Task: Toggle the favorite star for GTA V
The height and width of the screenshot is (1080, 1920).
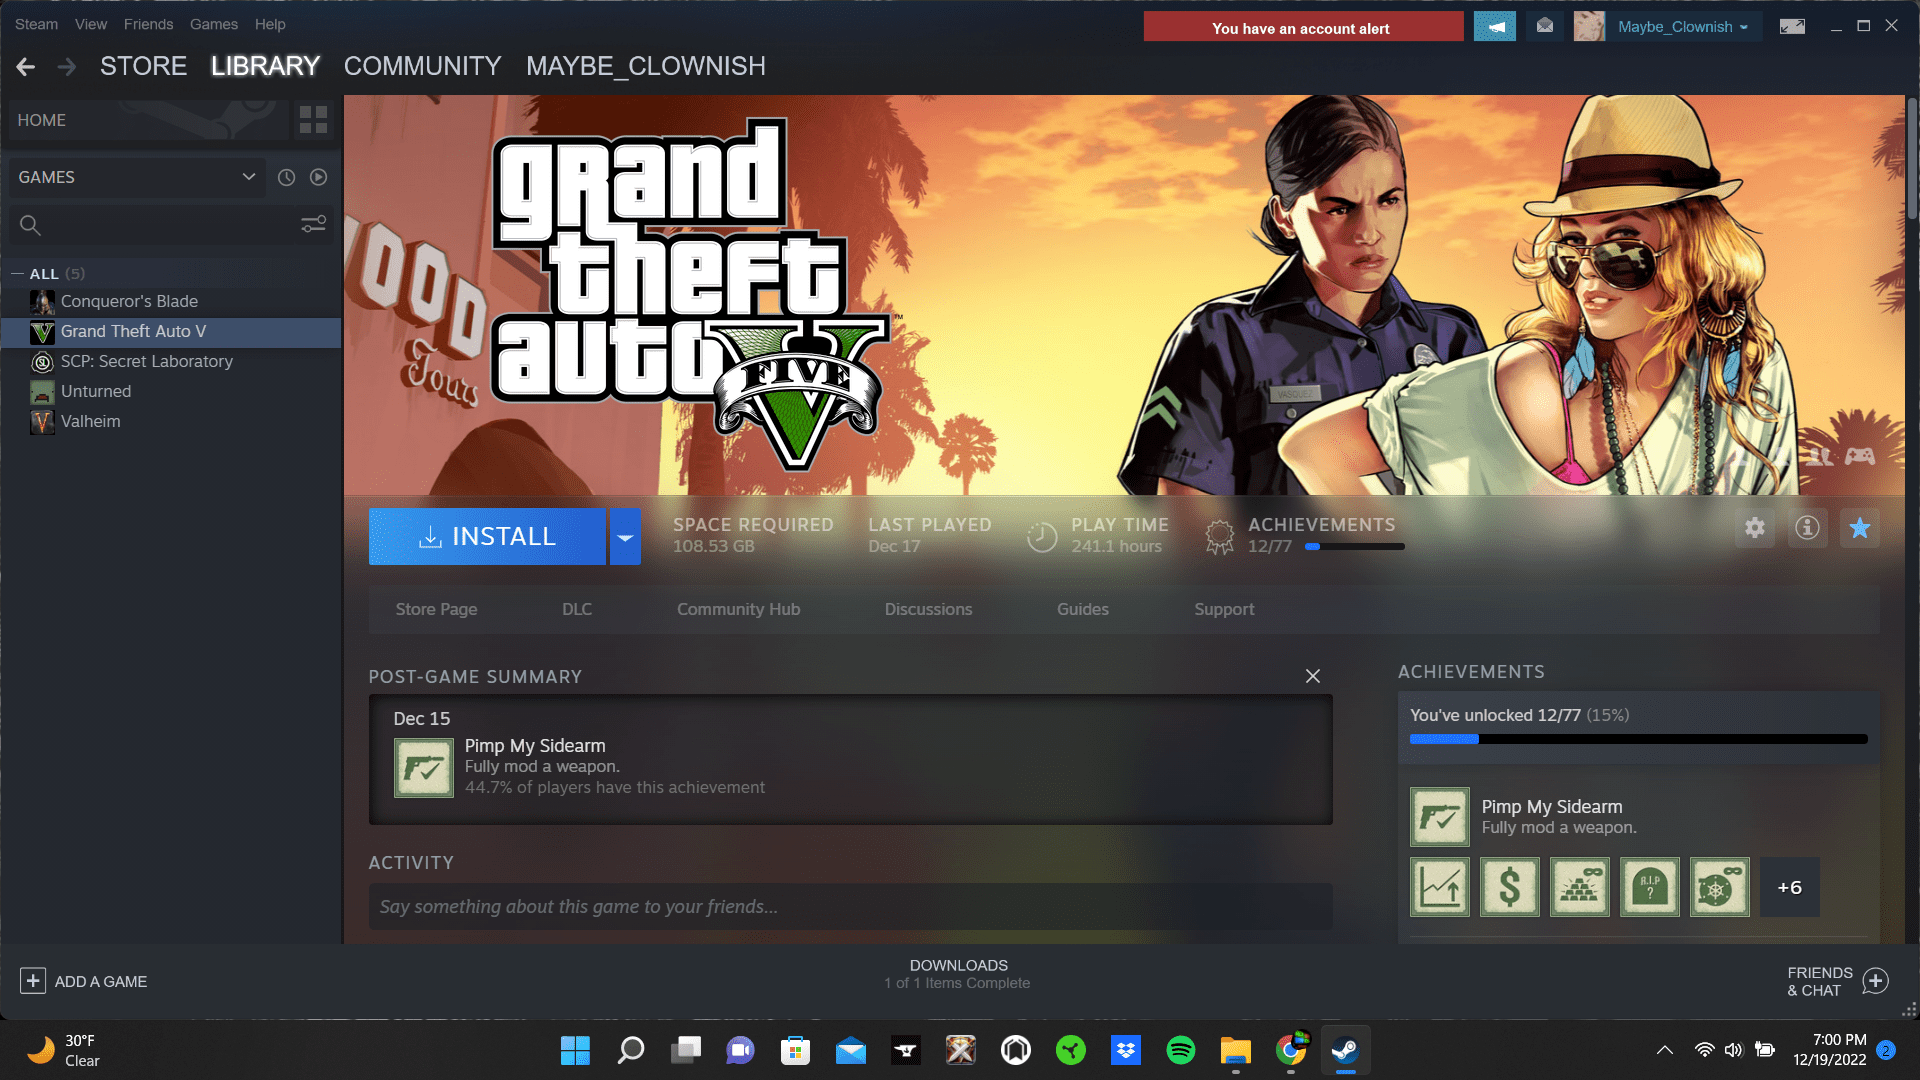Action: click(1859, 528)
